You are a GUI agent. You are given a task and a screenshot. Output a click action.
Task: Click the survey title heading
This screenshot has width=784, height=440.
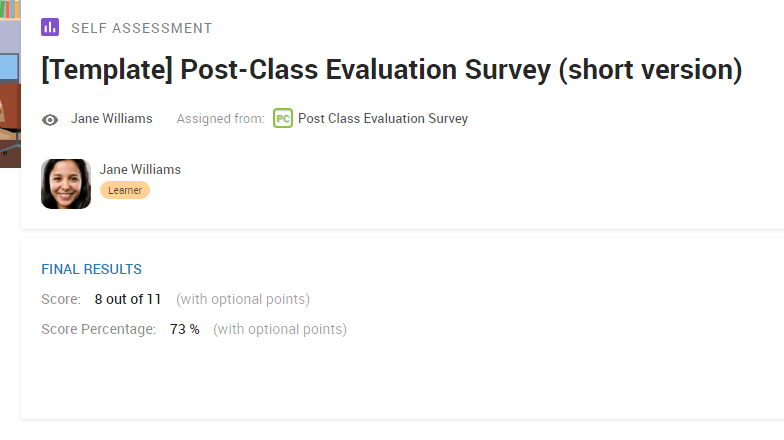(392, 70)
